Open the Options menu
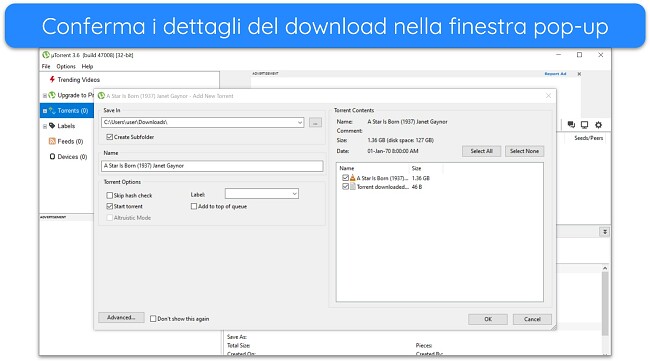This screenshot has height=361, width=650. click(66, 66)
